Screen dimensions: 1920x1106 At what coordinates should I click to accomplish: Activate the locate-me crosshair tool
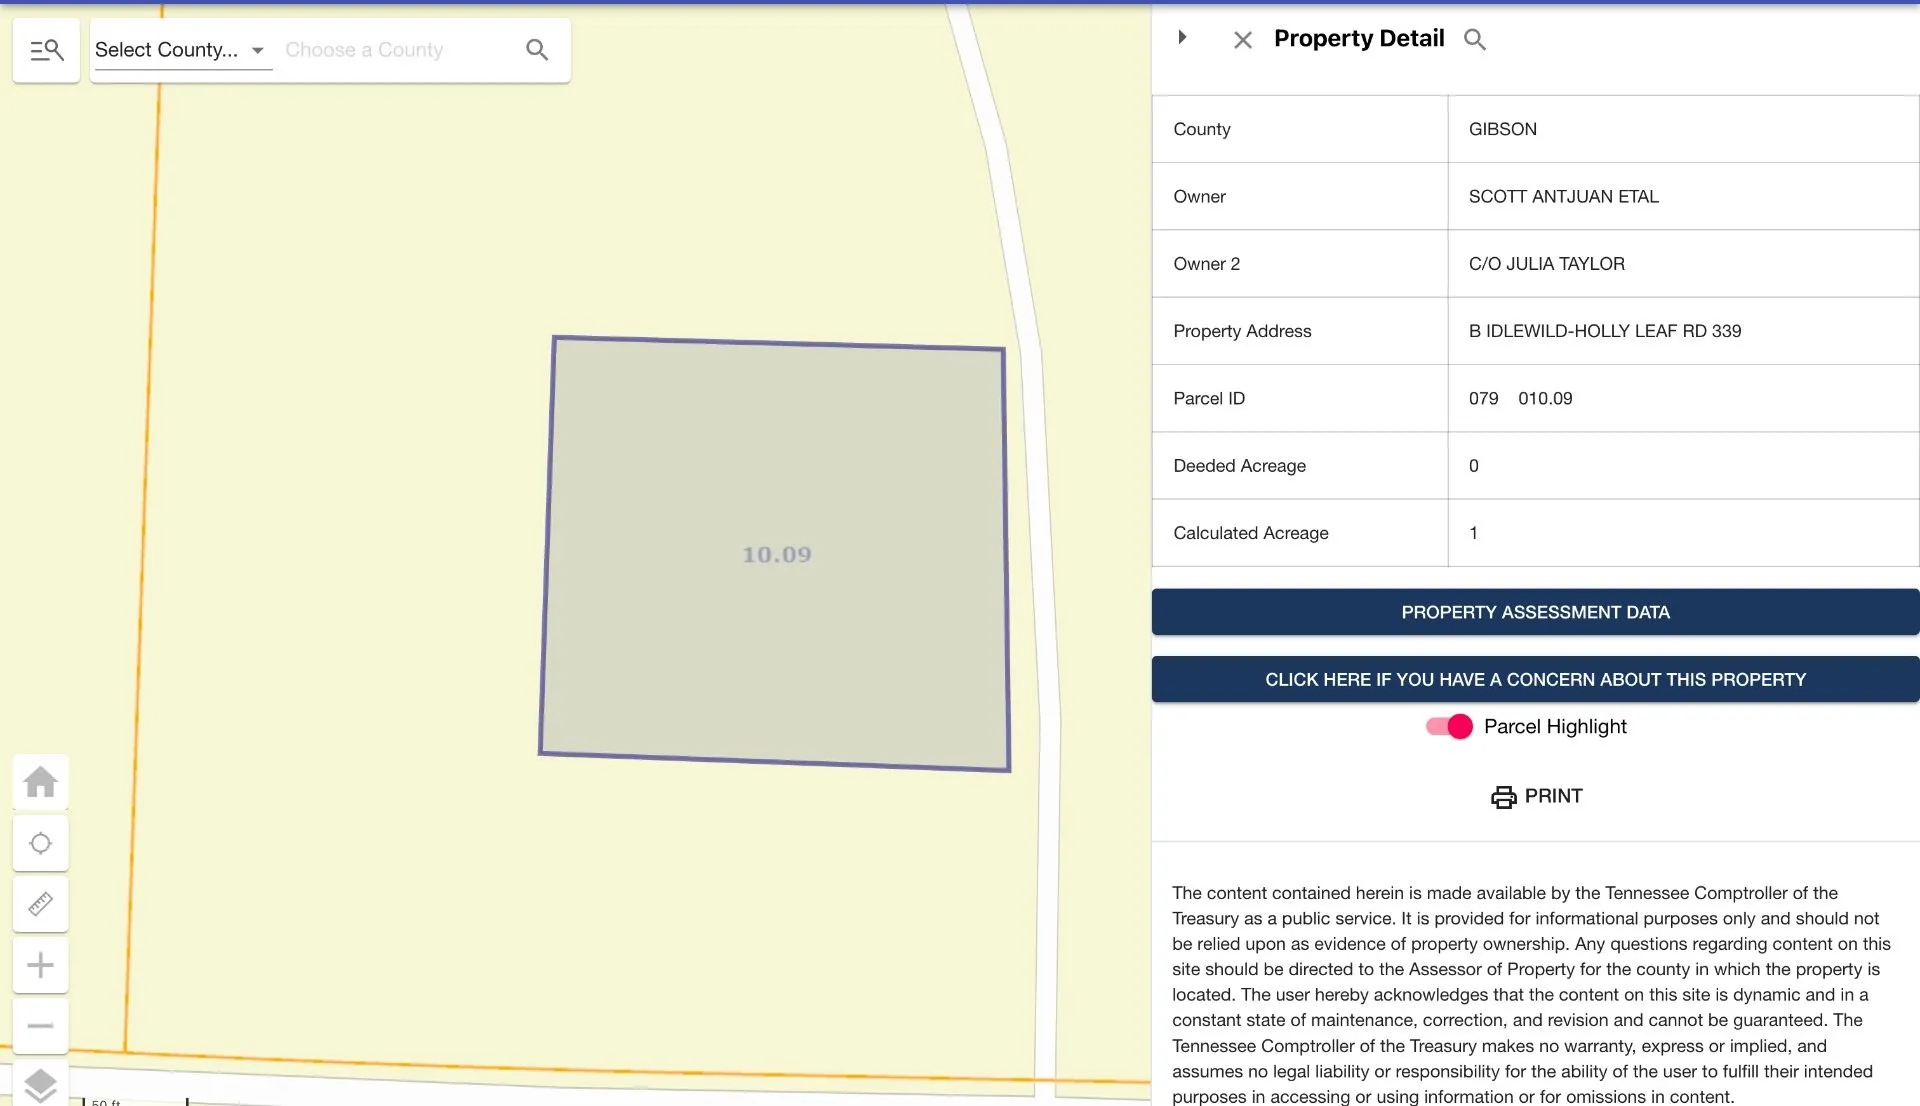(x=41, y=843)
